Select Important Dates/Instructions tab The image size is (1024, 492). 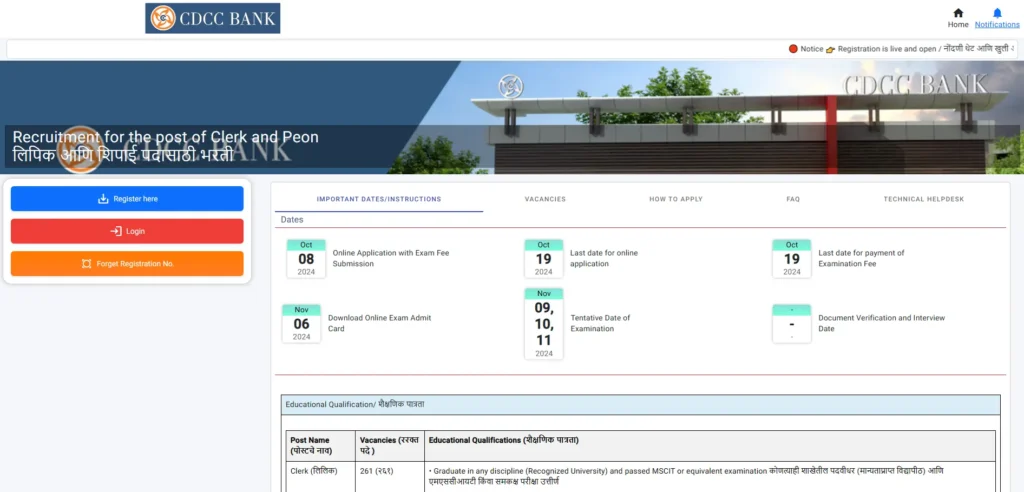tap(379, 199)
